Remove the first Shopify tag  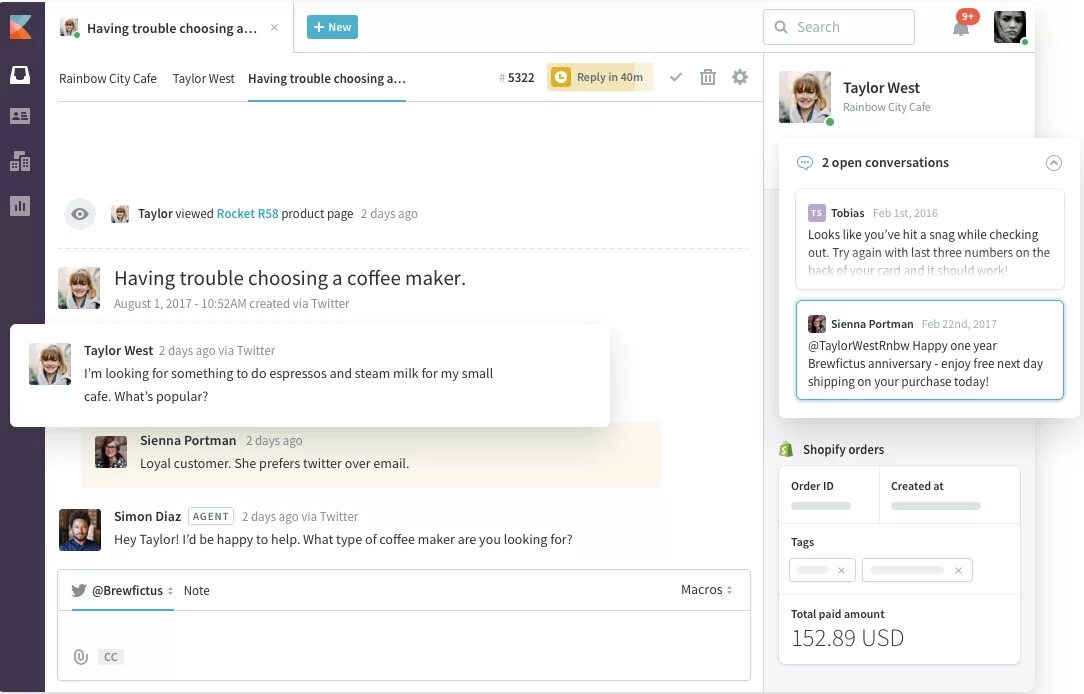(841, 570)
